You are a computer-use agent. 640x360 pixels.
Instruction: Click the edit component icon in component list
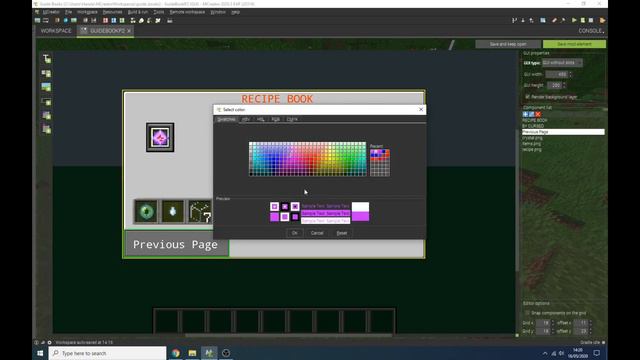pyautogui.click(x=531, y=114)
